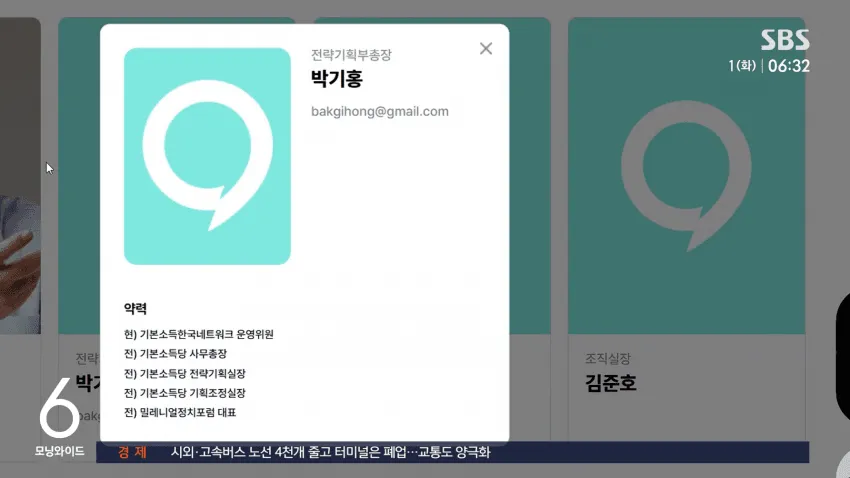The image size is (850, 478).
Task: Select 현) 기본소득한국네트워크 운영위원 line
Action: click(199, 334)
